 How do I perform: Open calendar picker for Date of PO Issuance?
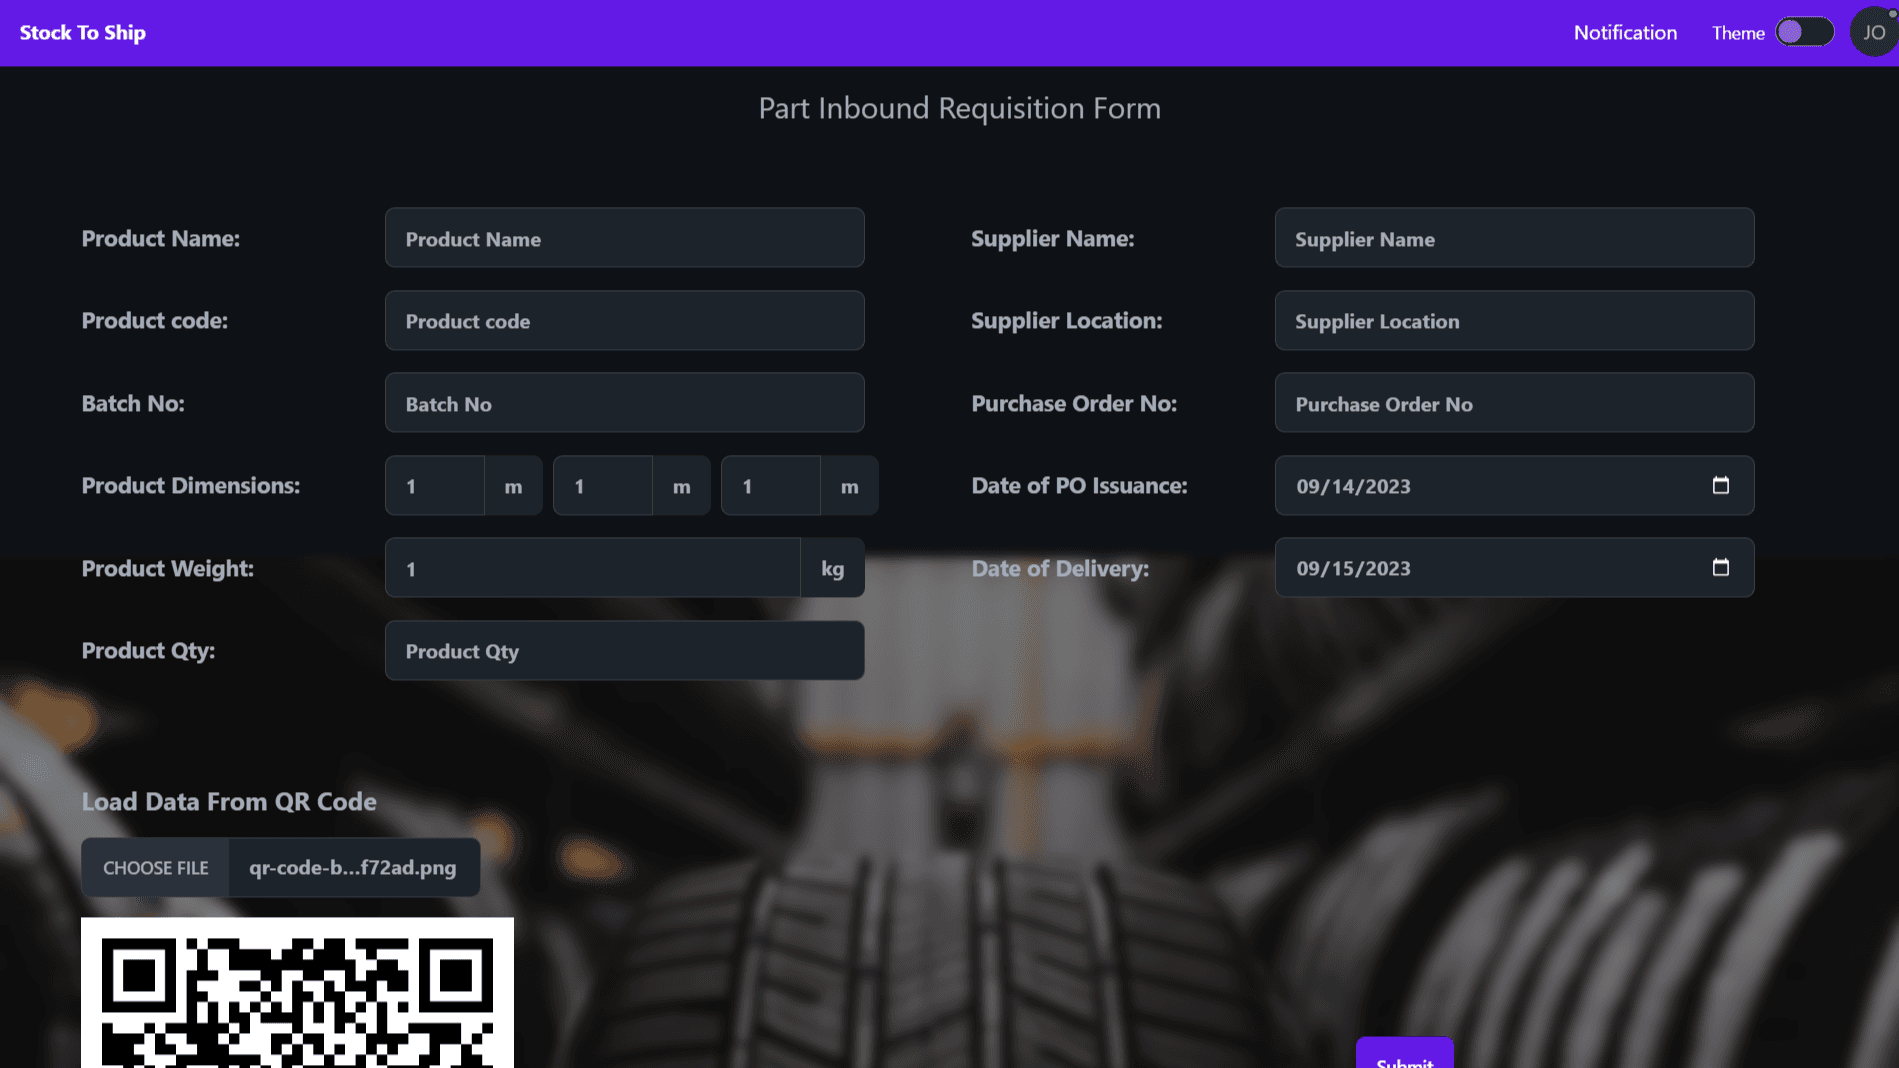pyautogui.click(x=1720, y=485)
